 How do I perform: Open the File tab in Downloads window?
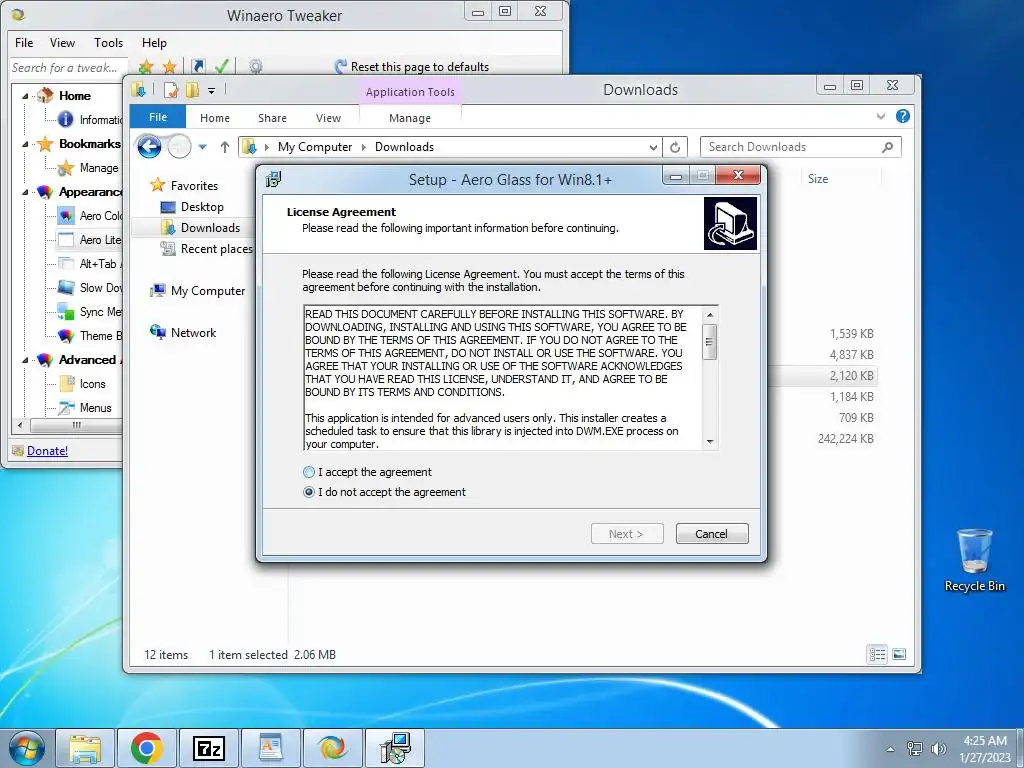click(158, 118)
